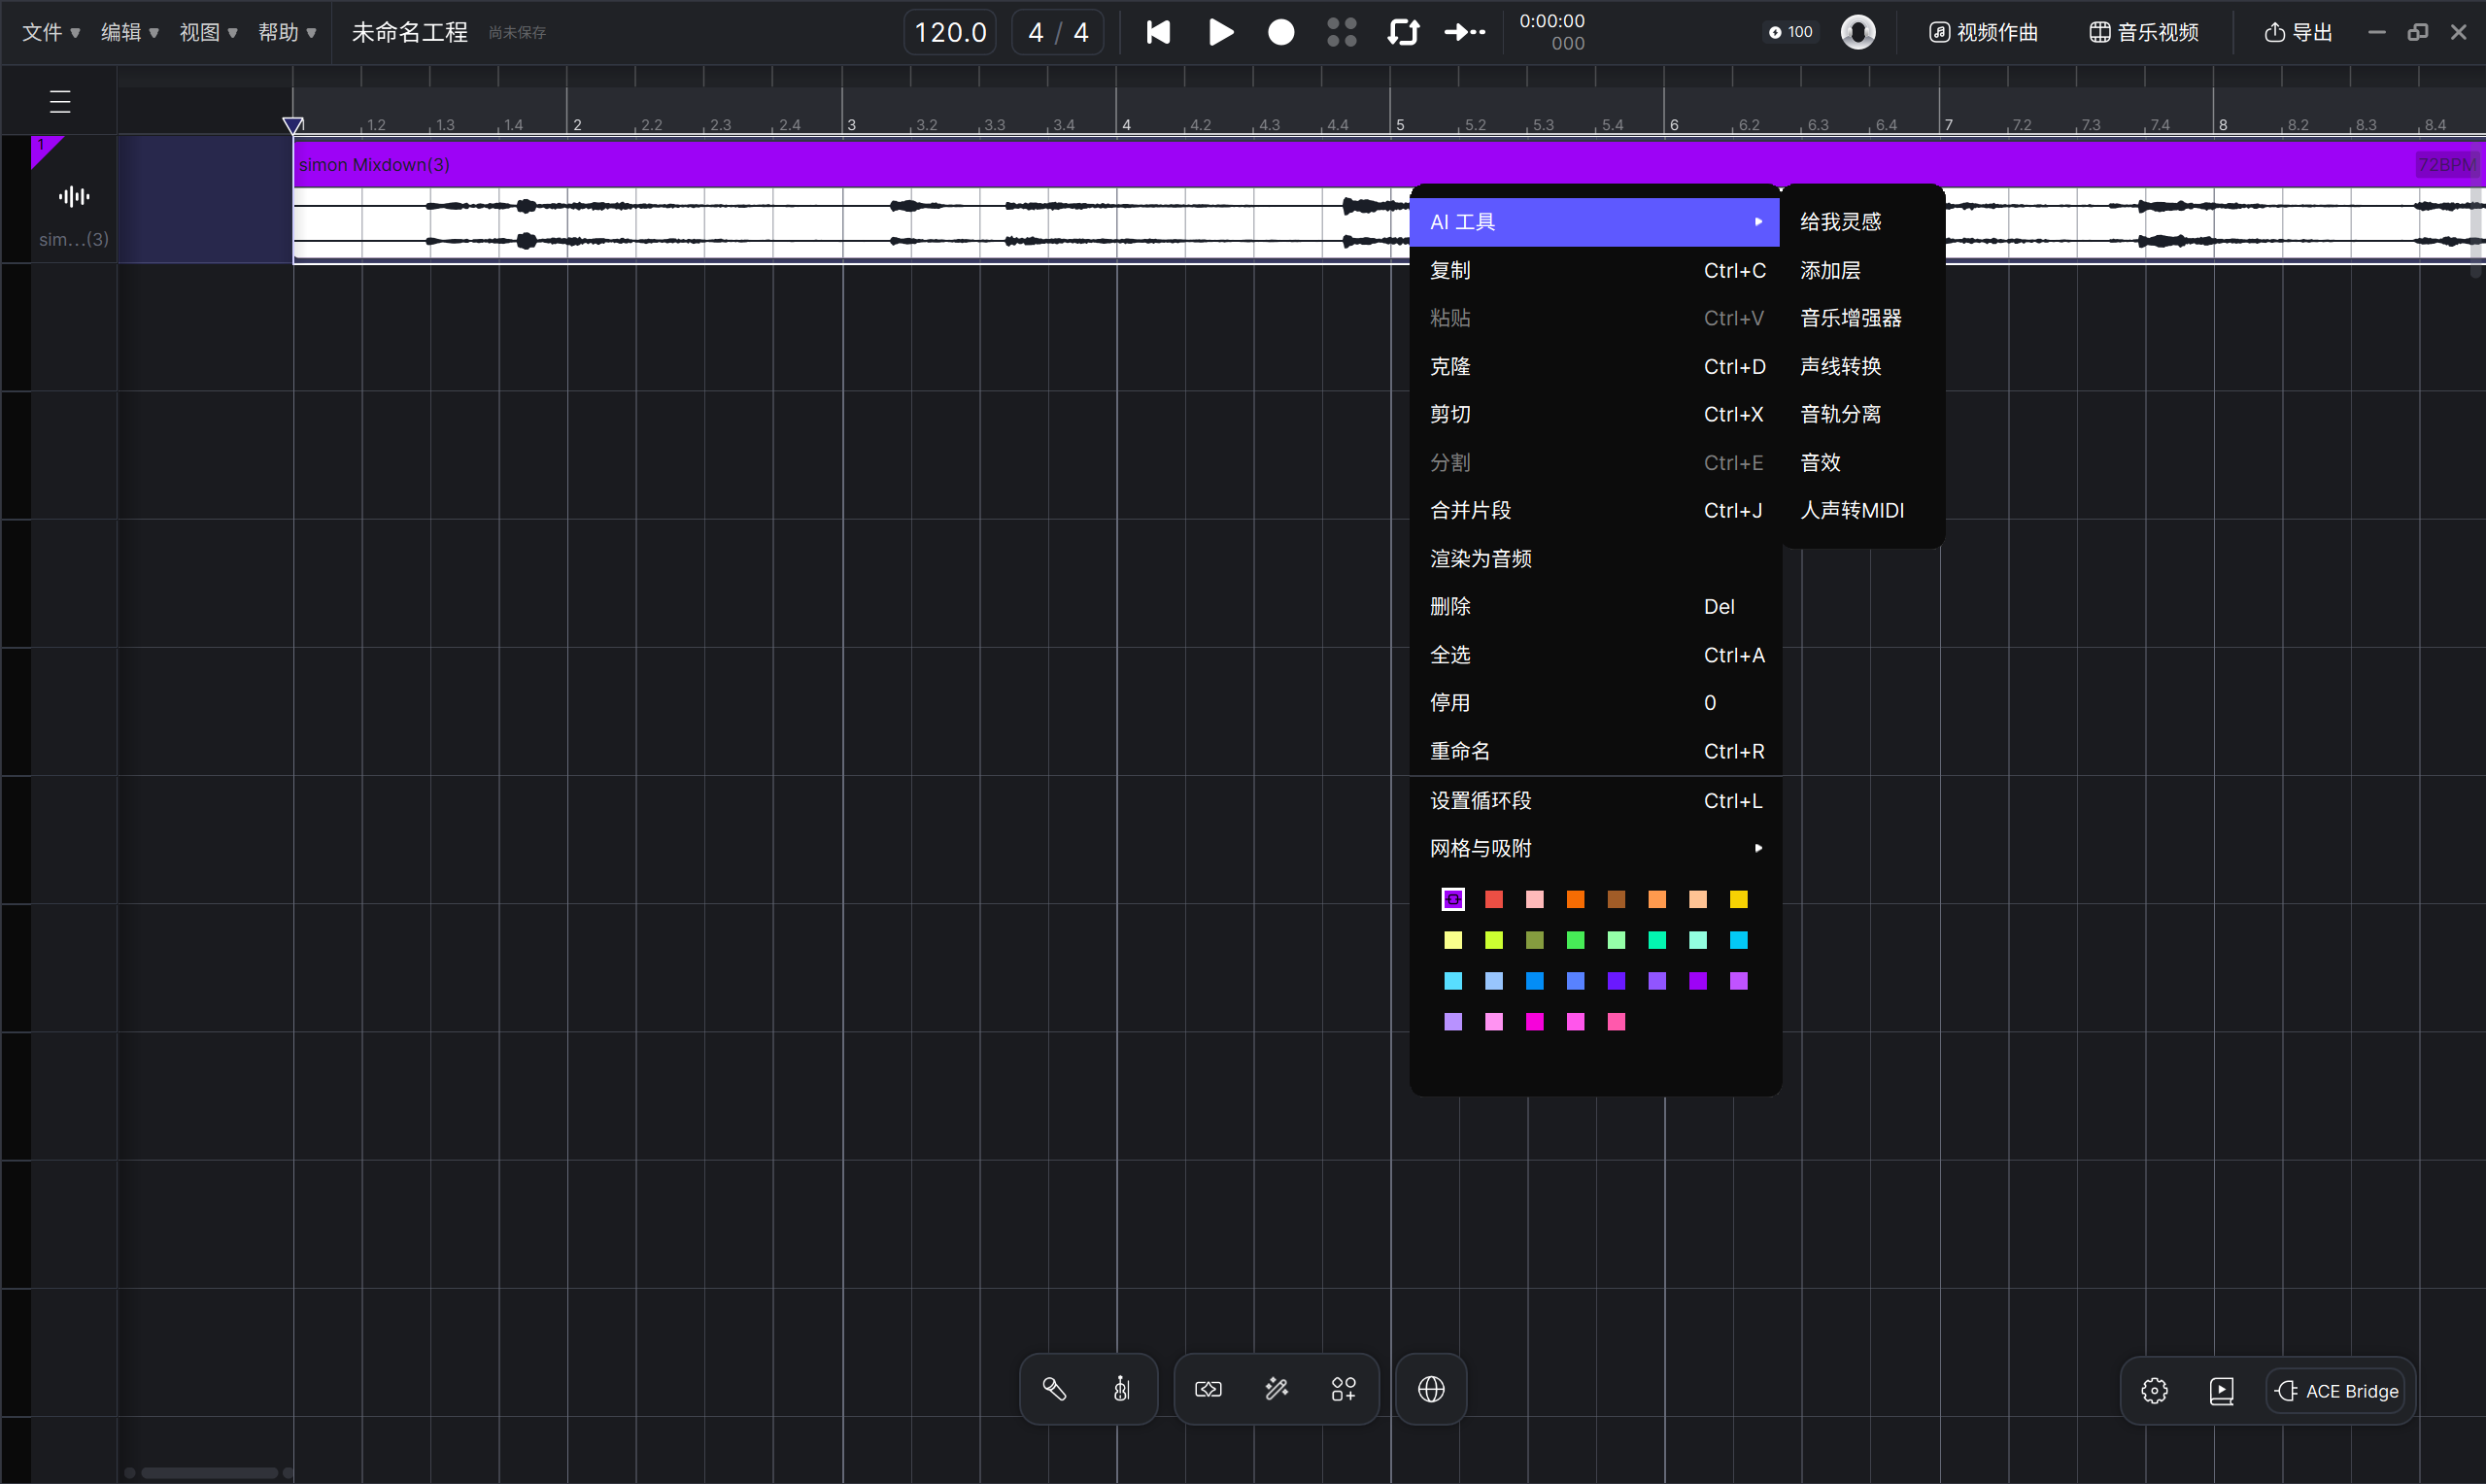Viewport: 2486px width, 1484px height.
Task: Toggle the follow playhead arrow icon
Action: 1465,32
